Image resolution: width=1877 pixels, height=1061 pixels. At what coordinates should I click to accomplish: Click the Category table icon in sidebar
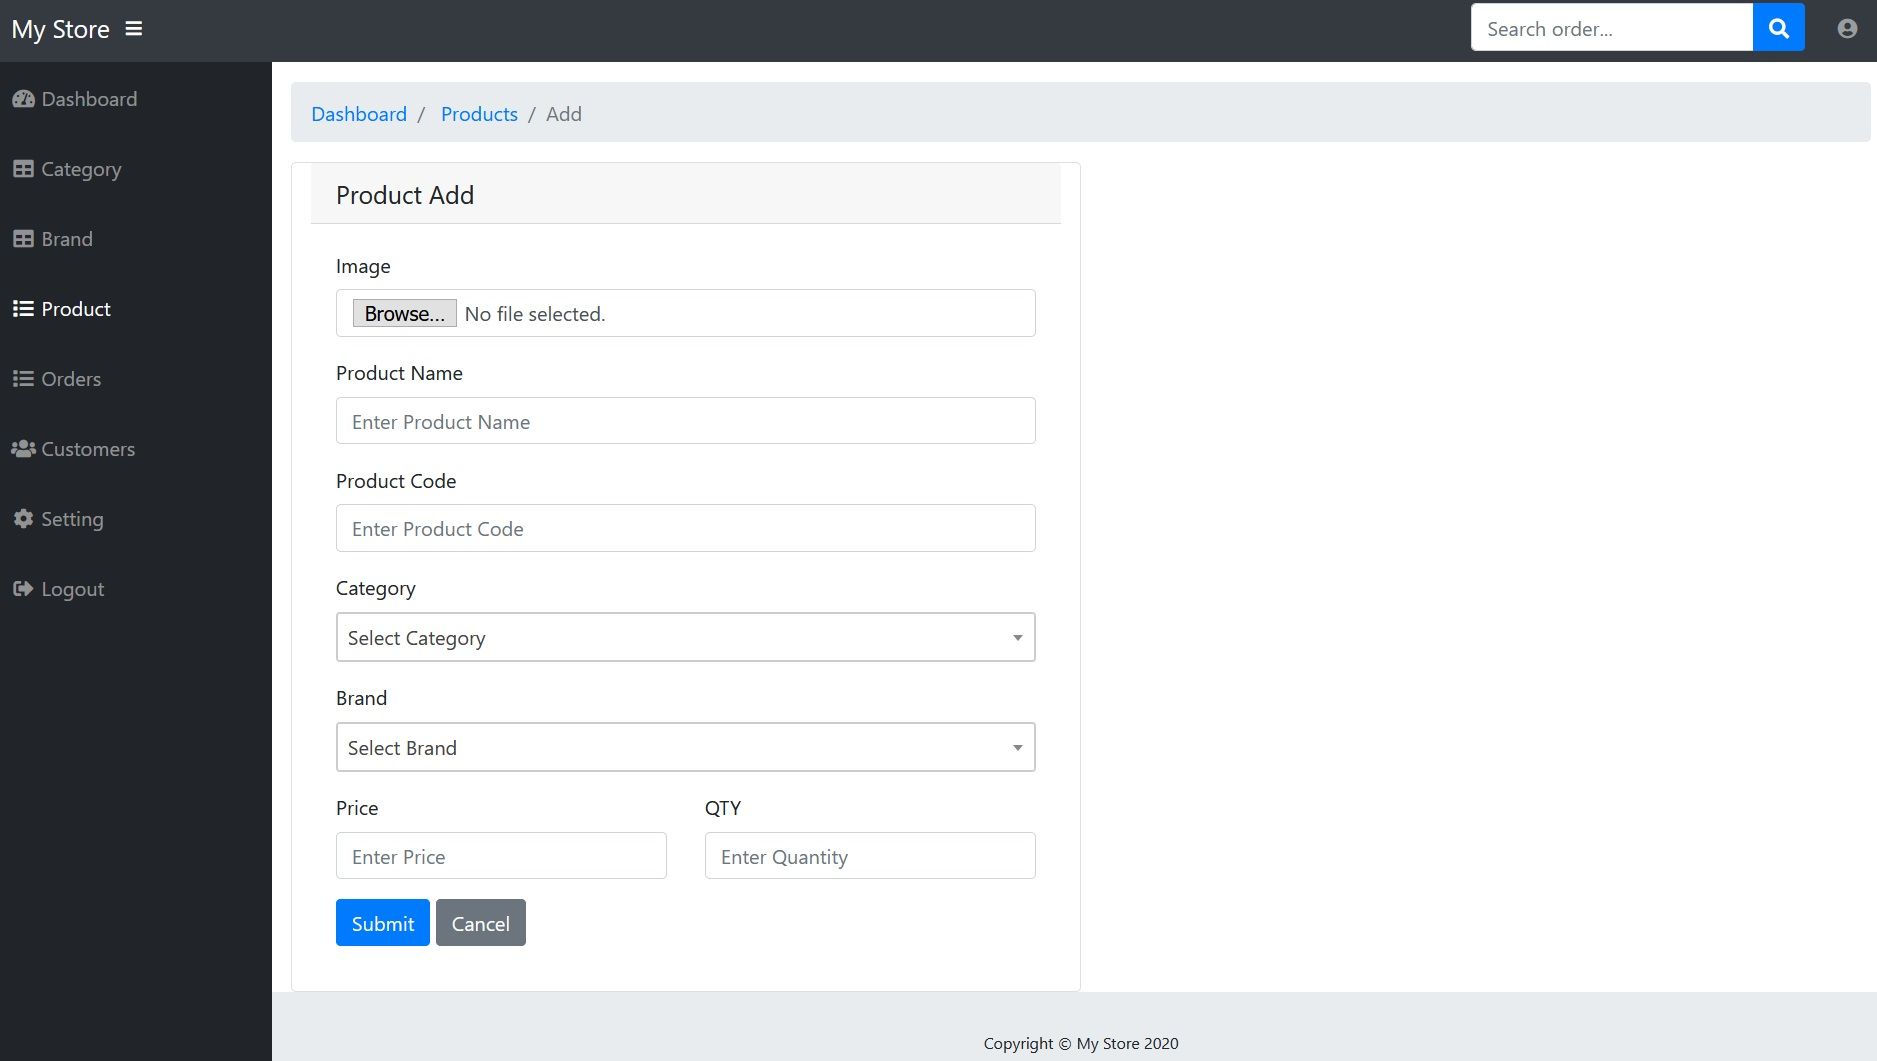click(x=23, y=169)
